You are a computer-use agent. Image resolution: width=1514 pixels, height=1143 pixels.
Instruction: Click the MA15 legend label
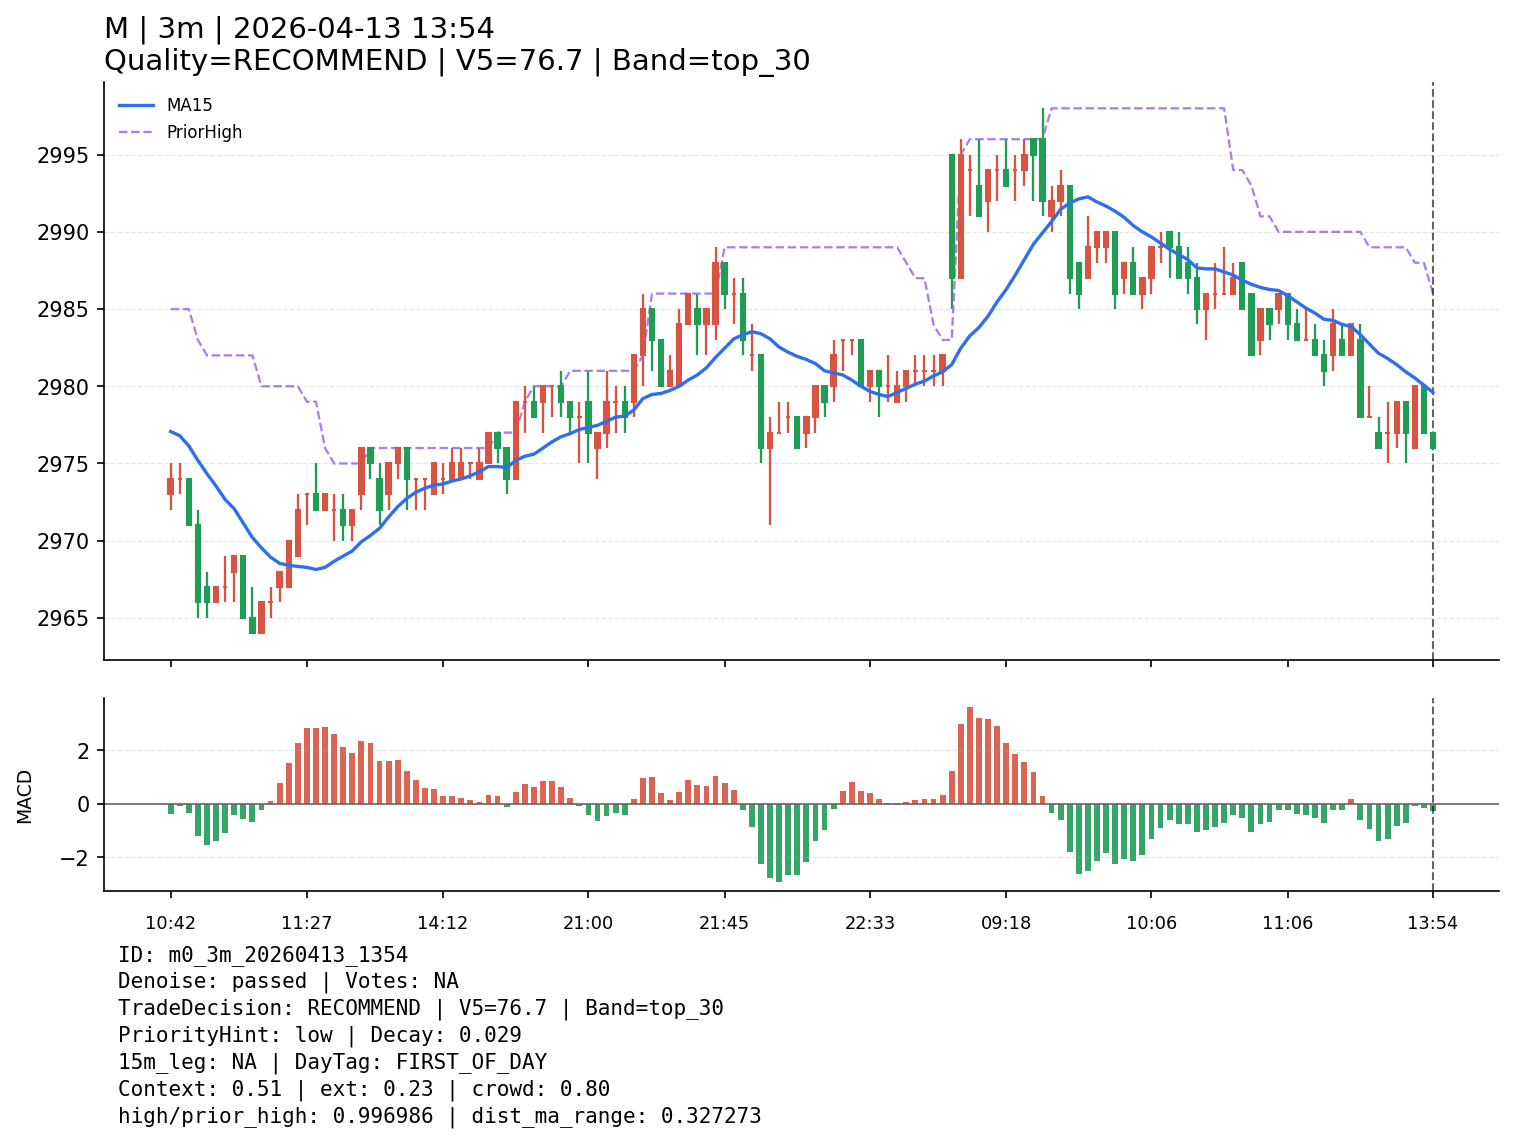pos(189,105)
